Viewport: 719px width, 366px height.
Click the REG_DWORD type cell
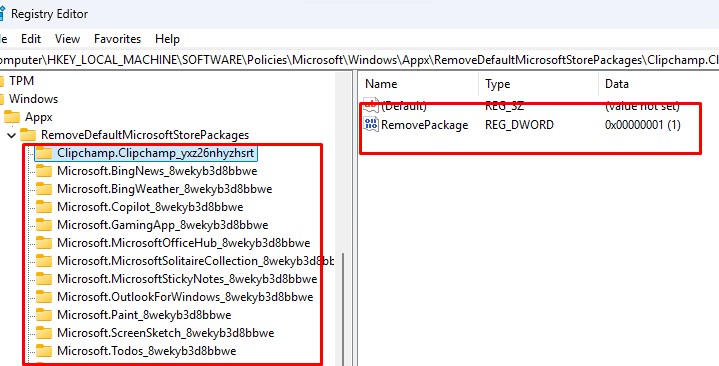coord(520,125)
